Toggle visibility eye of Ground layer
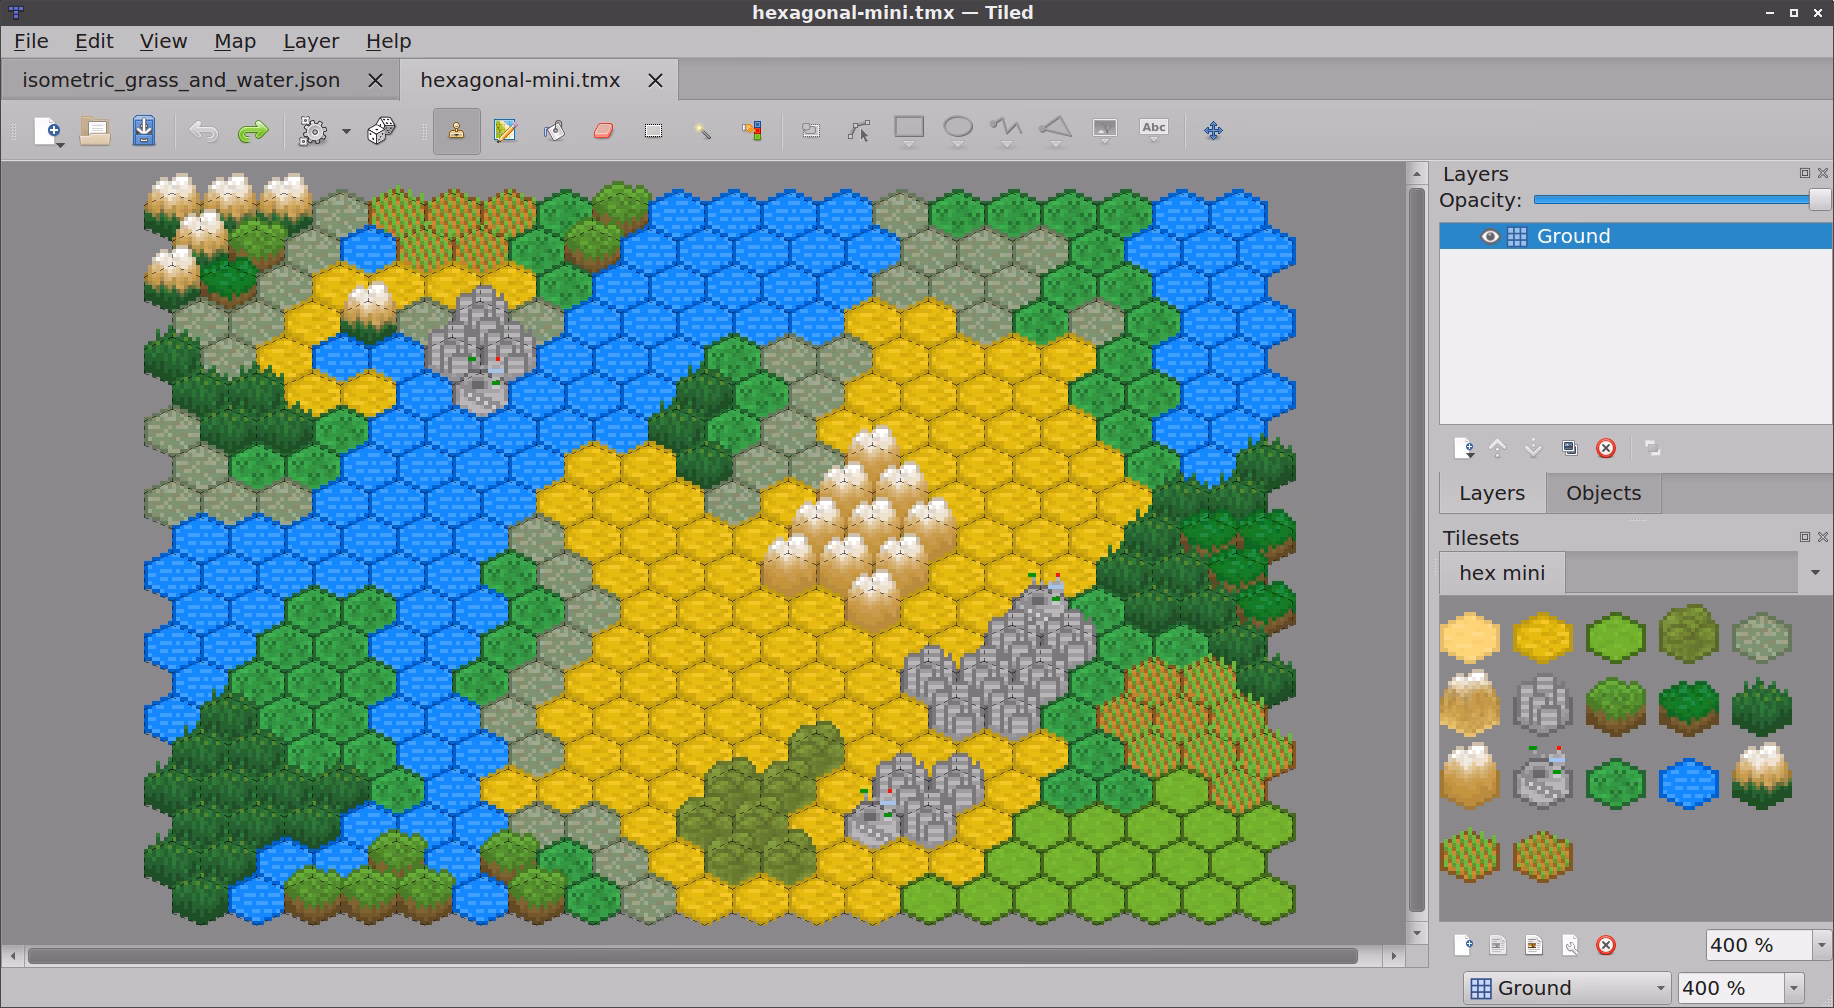The width and height of the screenshot is (1834, 1008). pyautogui.click(x=1489, y=237)
